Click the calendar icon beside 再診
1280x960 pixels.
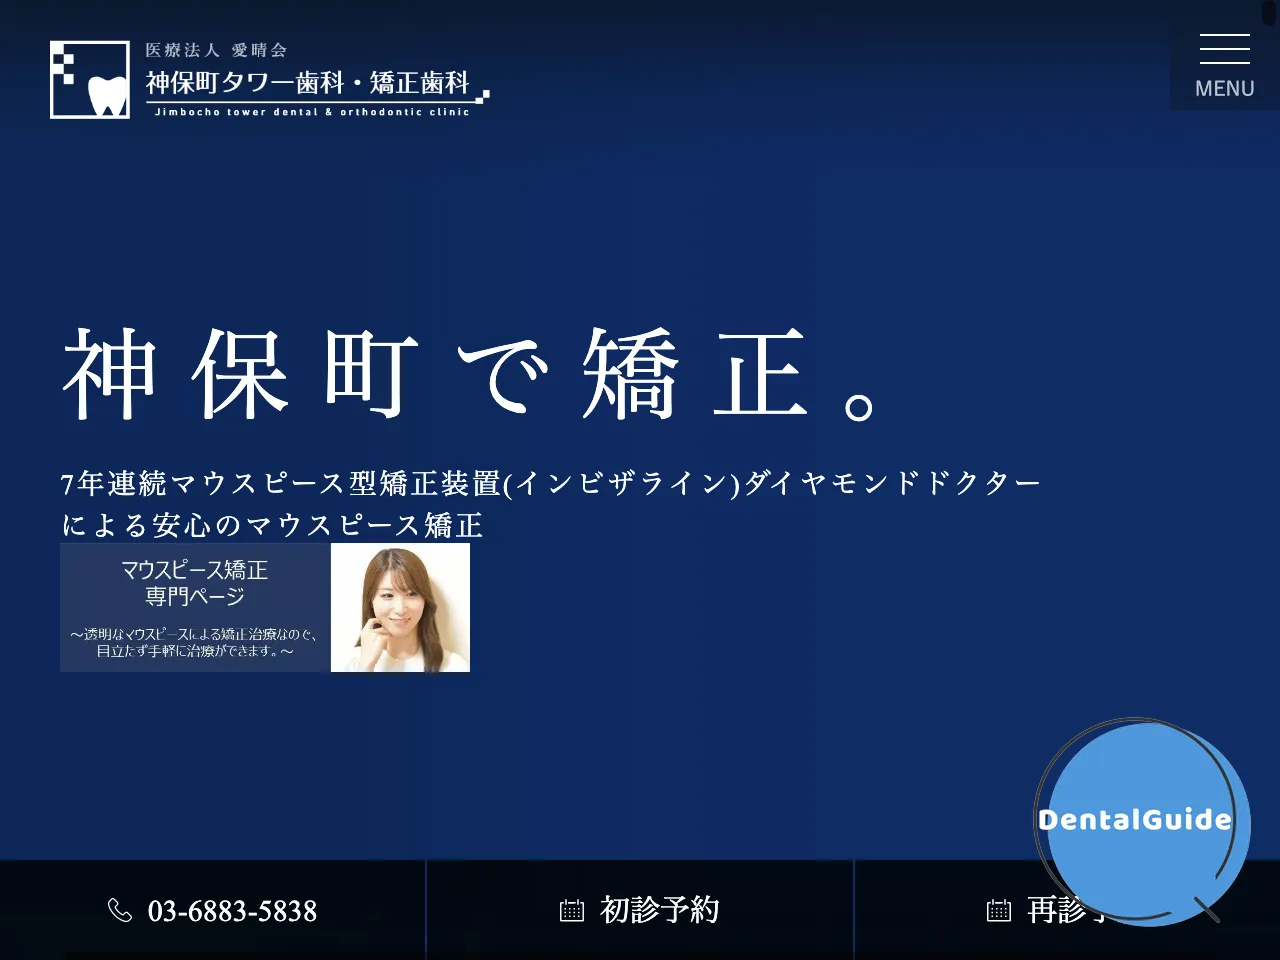pyautogui.click(x=998, y=911)
